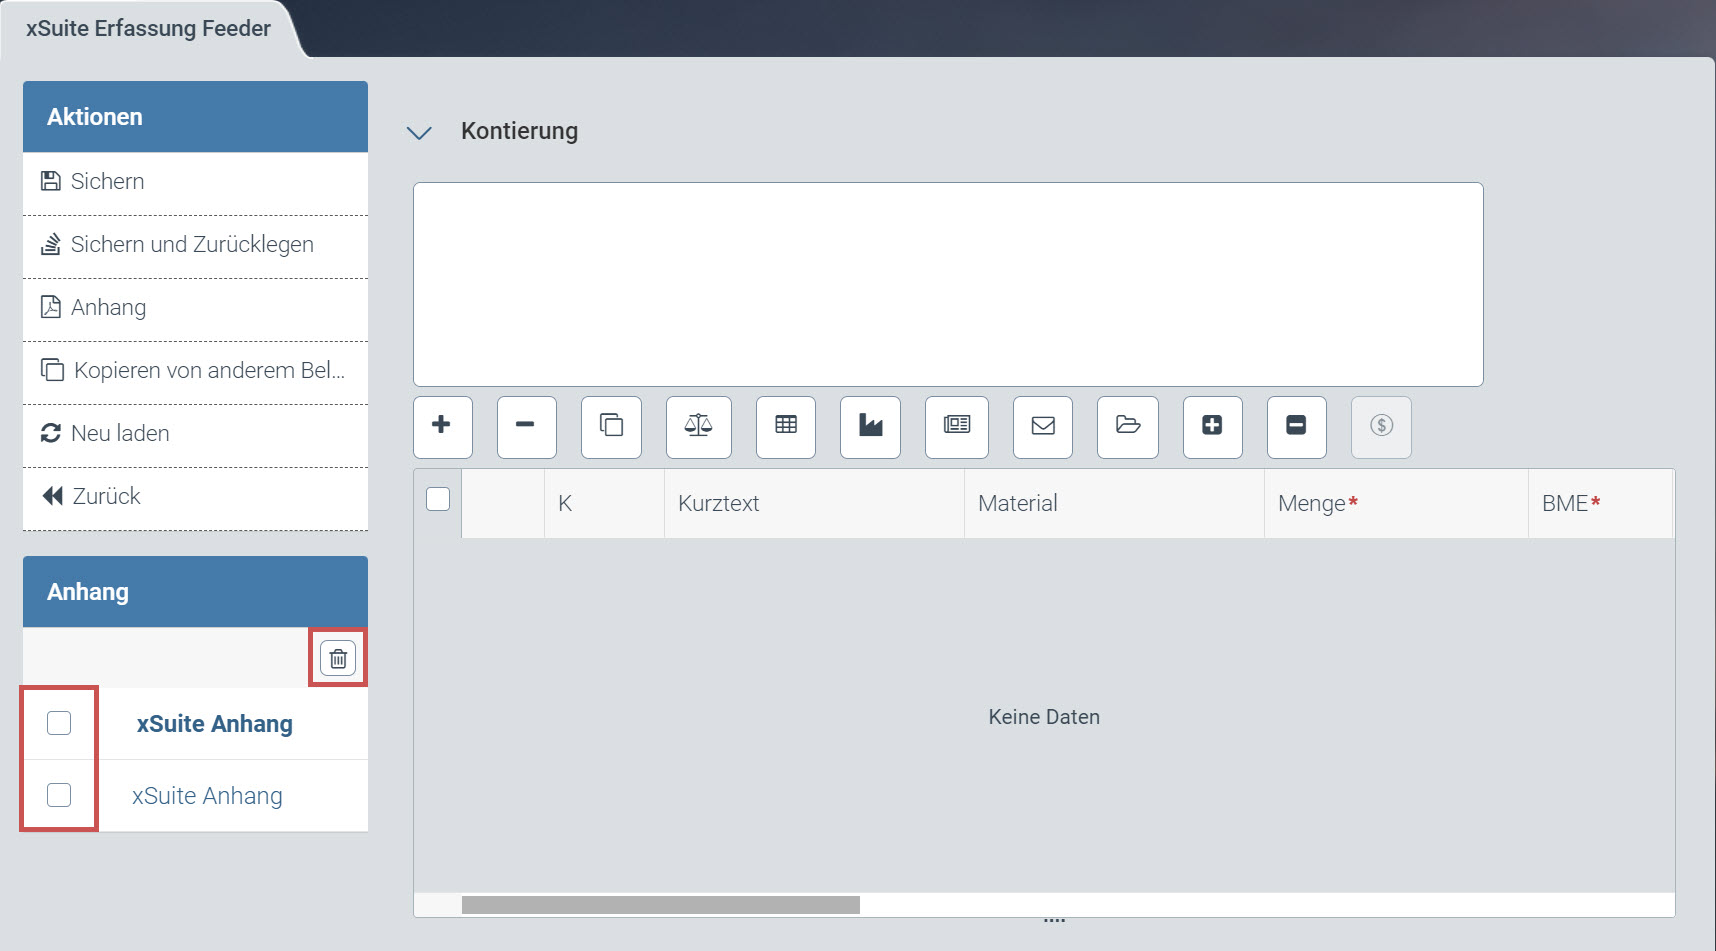This screenshot has width=1716, height=951.
Task: Click the filled plus square icon
Action: 1212,426
